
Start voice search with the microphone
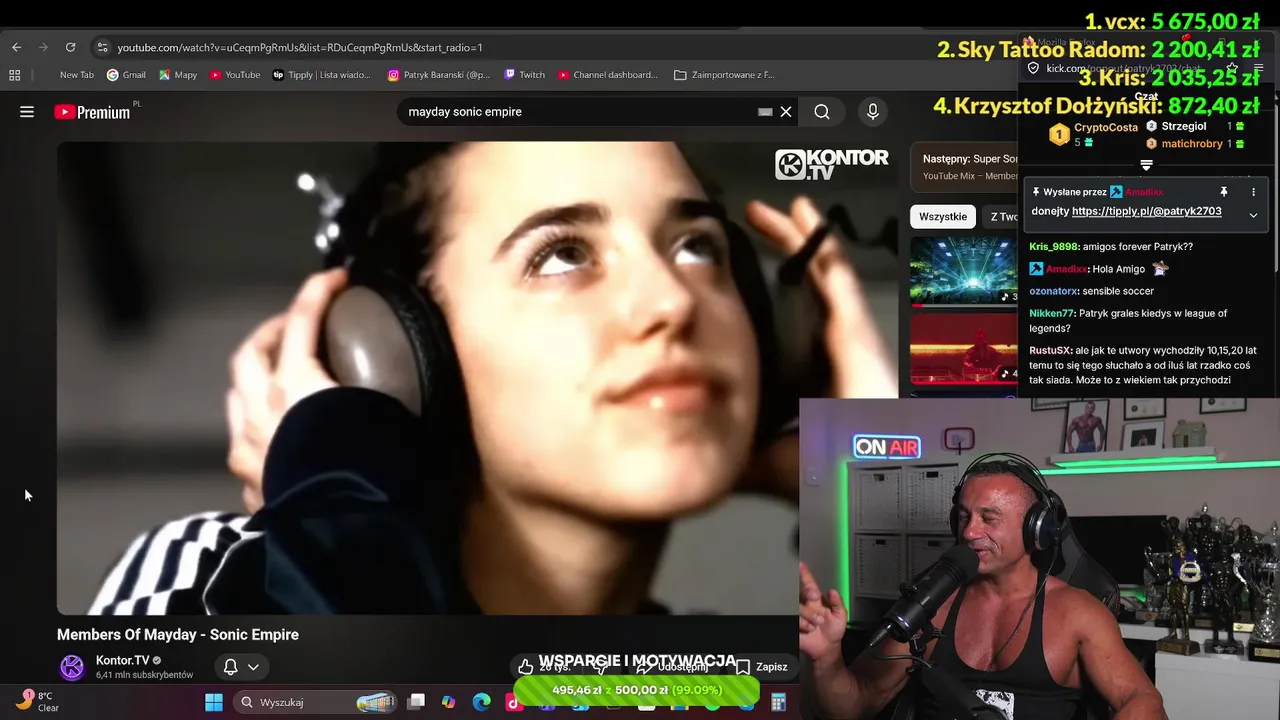873,112
